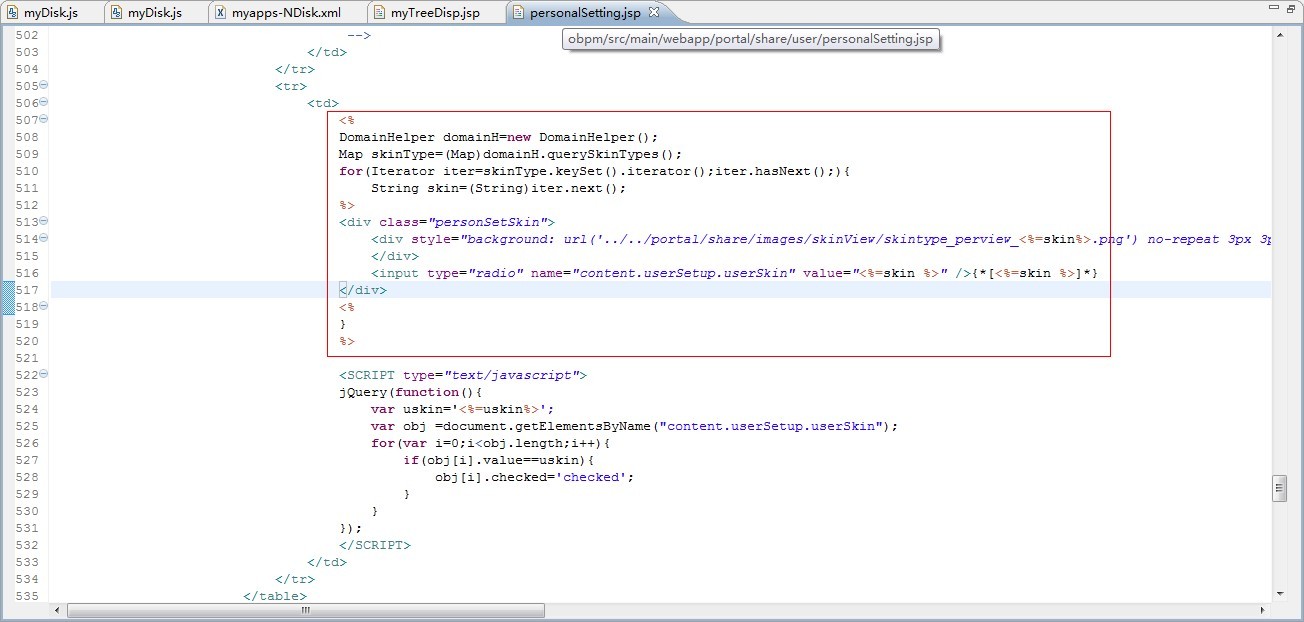Image resolution: width=1304 pixels, height=622 pixels.
Task: Click the horizontal scrollbar left arrow
Action: [58, 610]
